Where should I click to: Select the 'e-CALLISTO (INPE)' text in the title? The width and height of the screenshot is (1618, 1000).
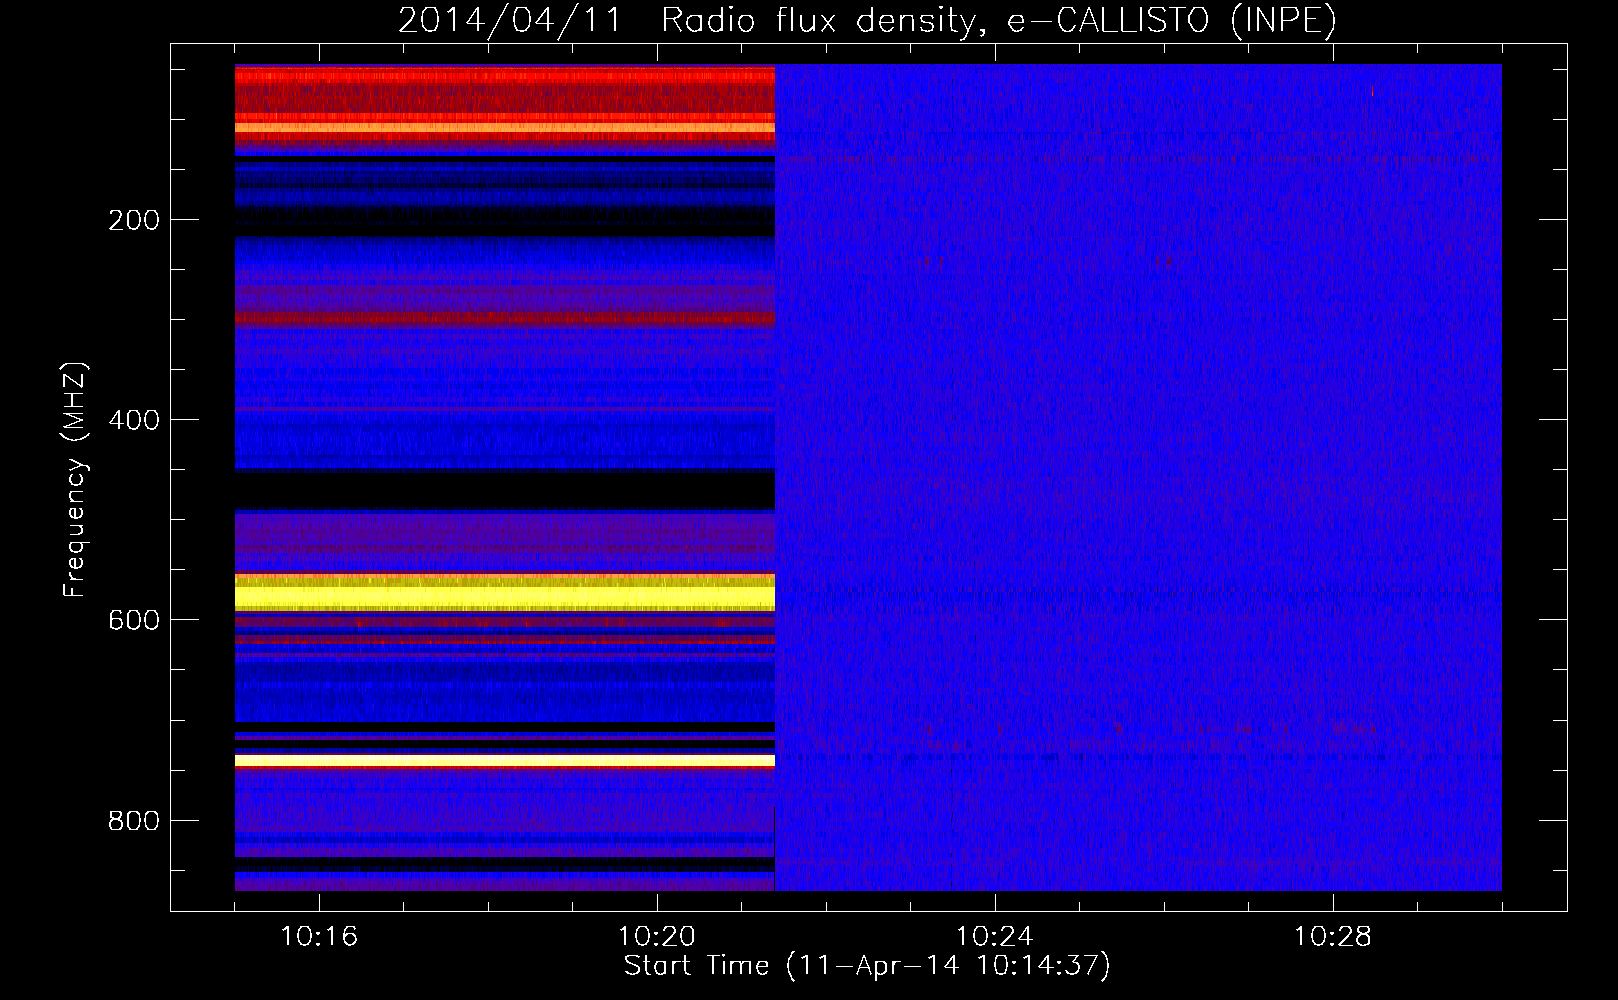(x=1171, y=20)
